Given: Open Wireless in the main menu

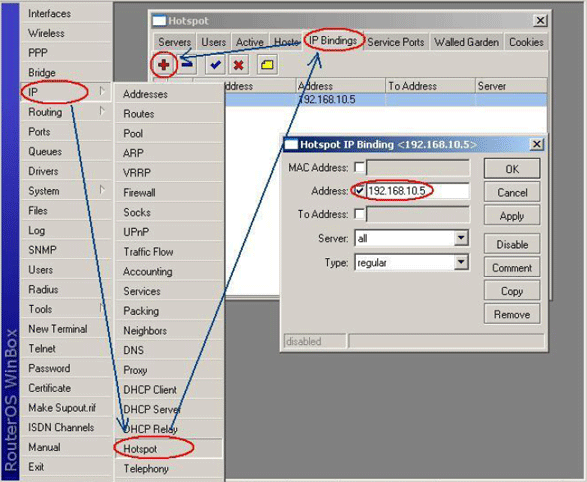Looking at the screenshot, I should [x=66, y=33].
